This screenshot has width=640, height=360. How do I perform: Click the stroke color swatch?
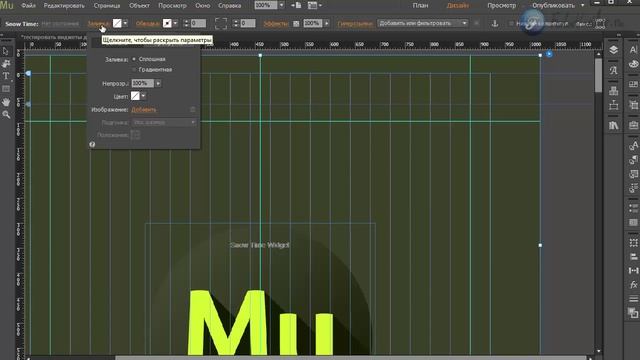167,23
